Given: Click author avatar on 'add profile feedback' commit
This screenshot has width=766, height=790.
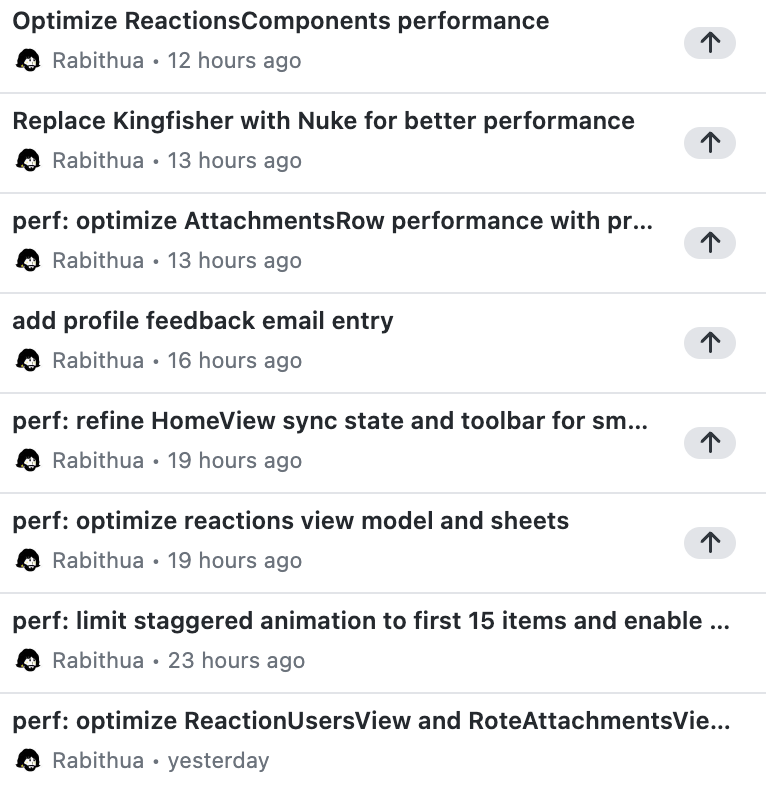Looking at the screenshot, I should click(x=29, y=361).
